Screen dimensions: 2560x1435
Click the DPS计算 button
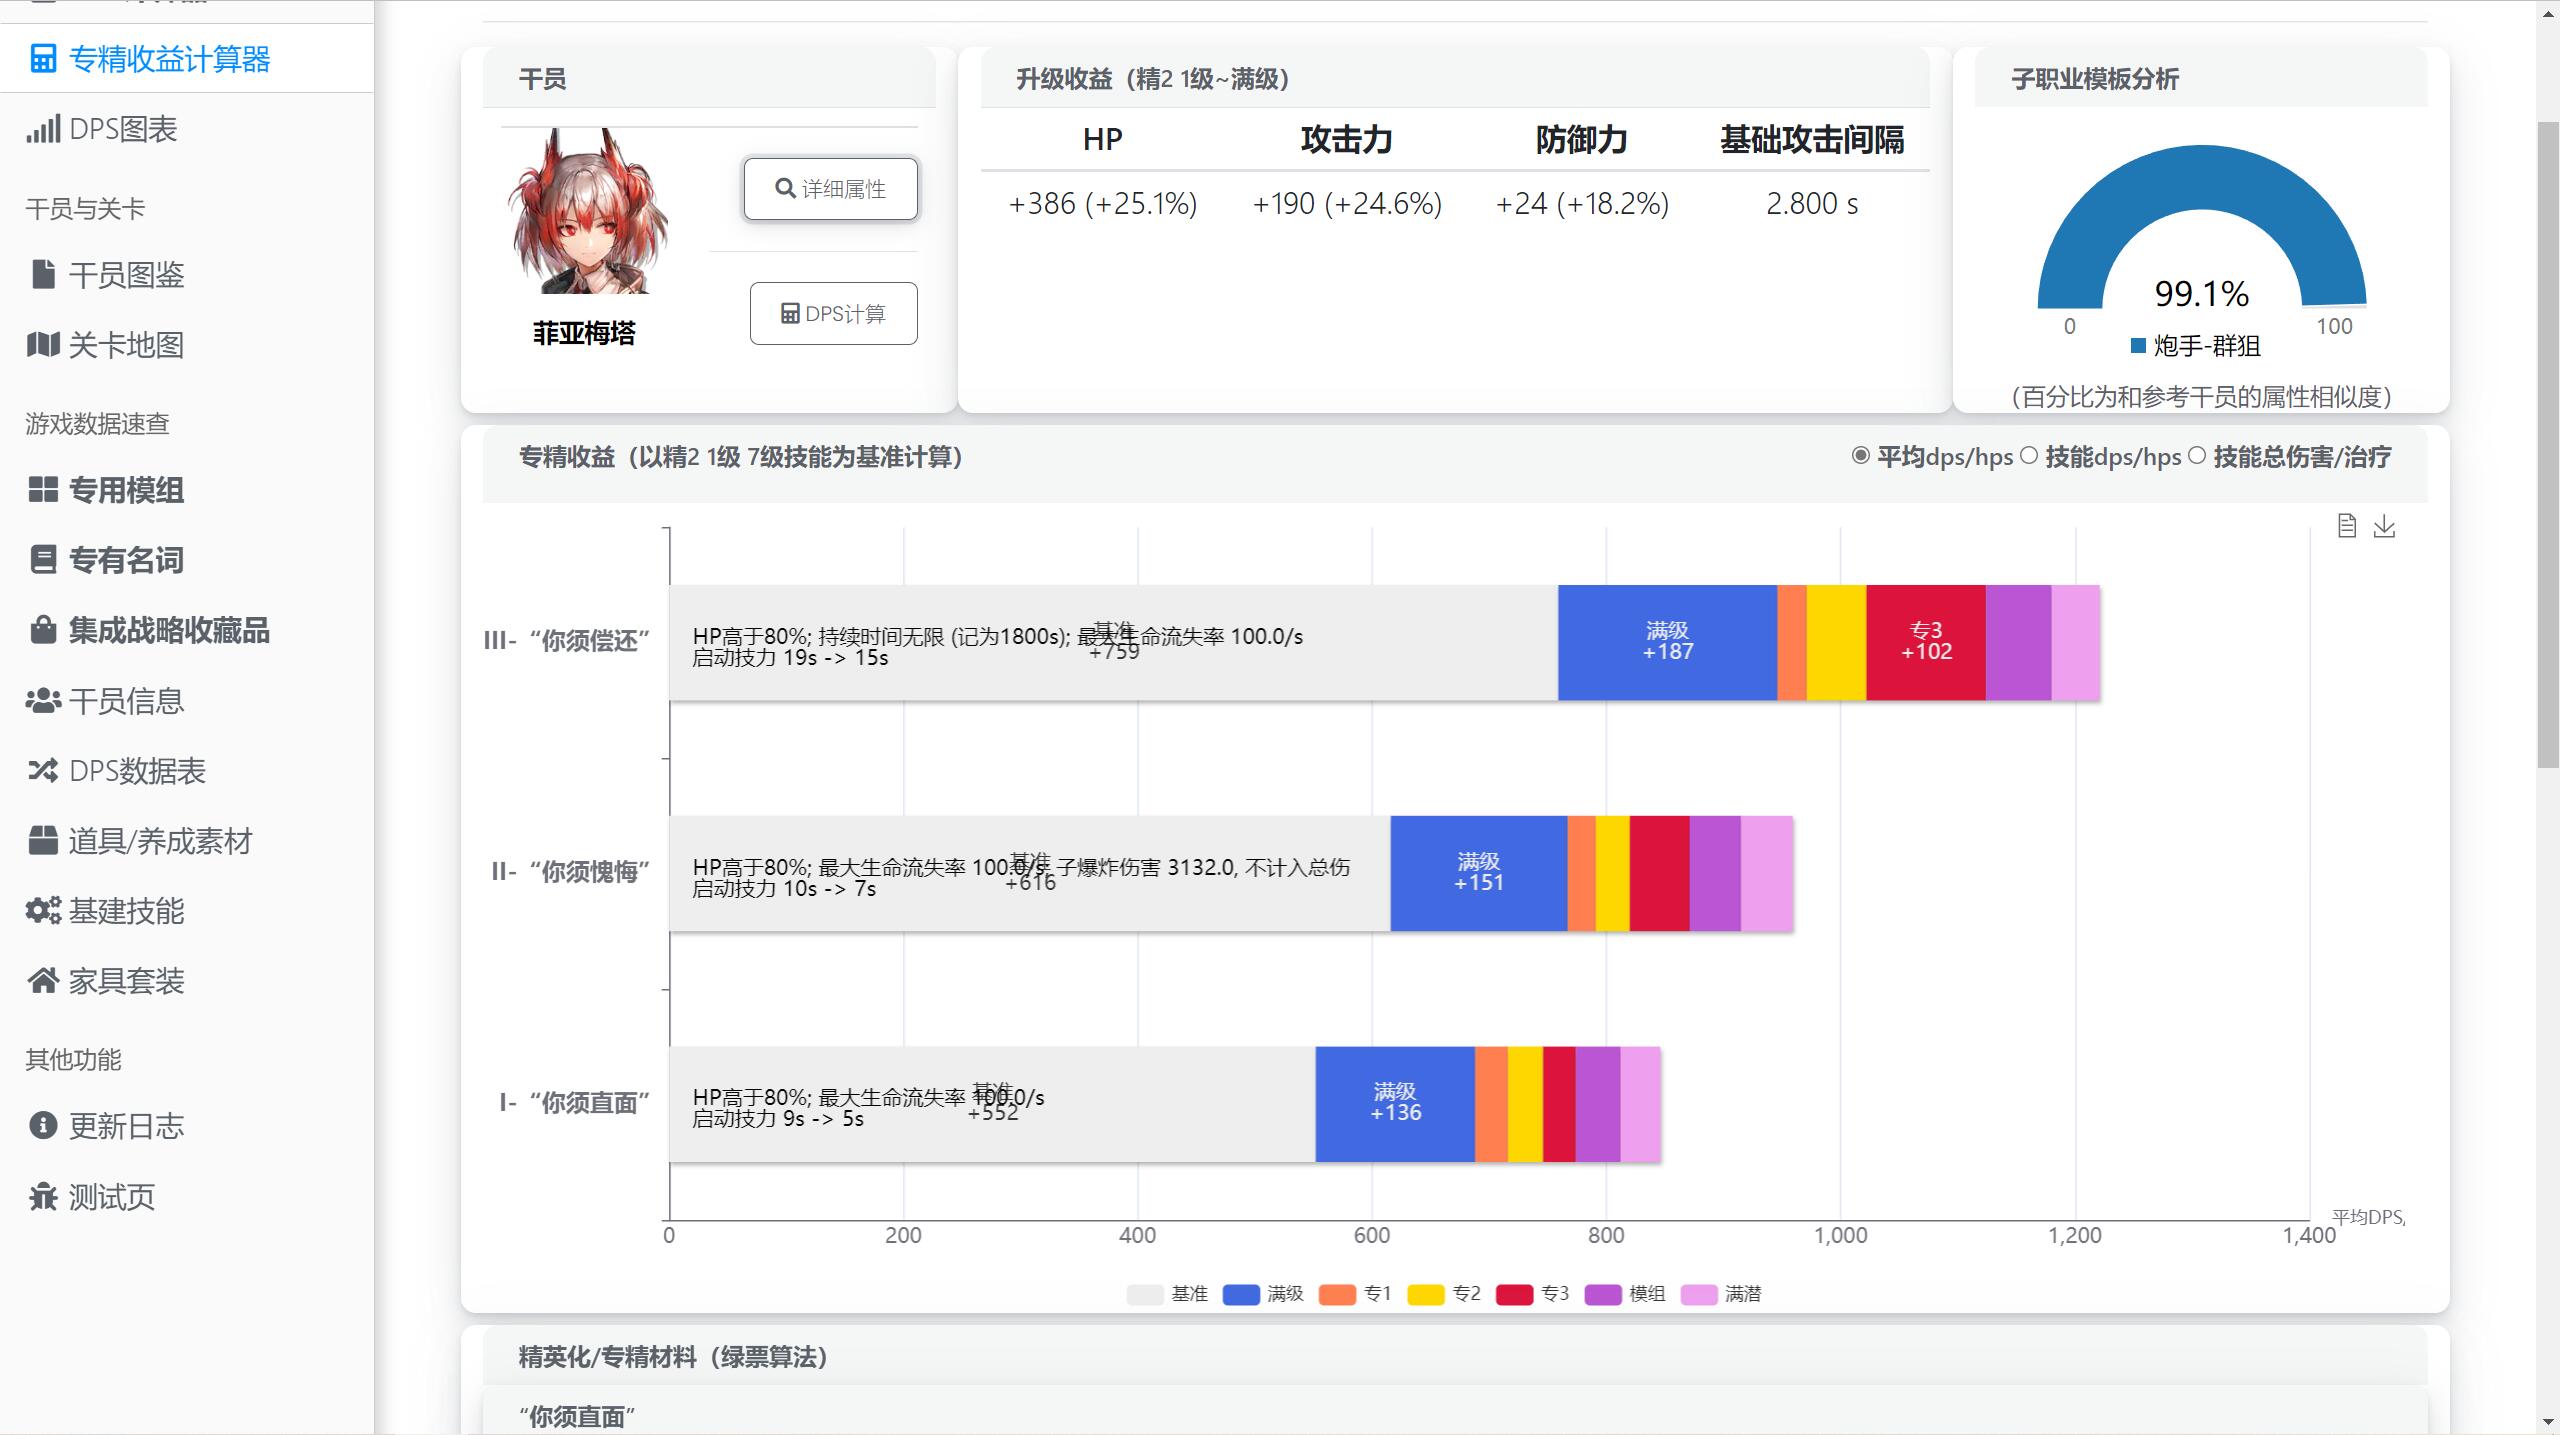(x=833, y=314)
